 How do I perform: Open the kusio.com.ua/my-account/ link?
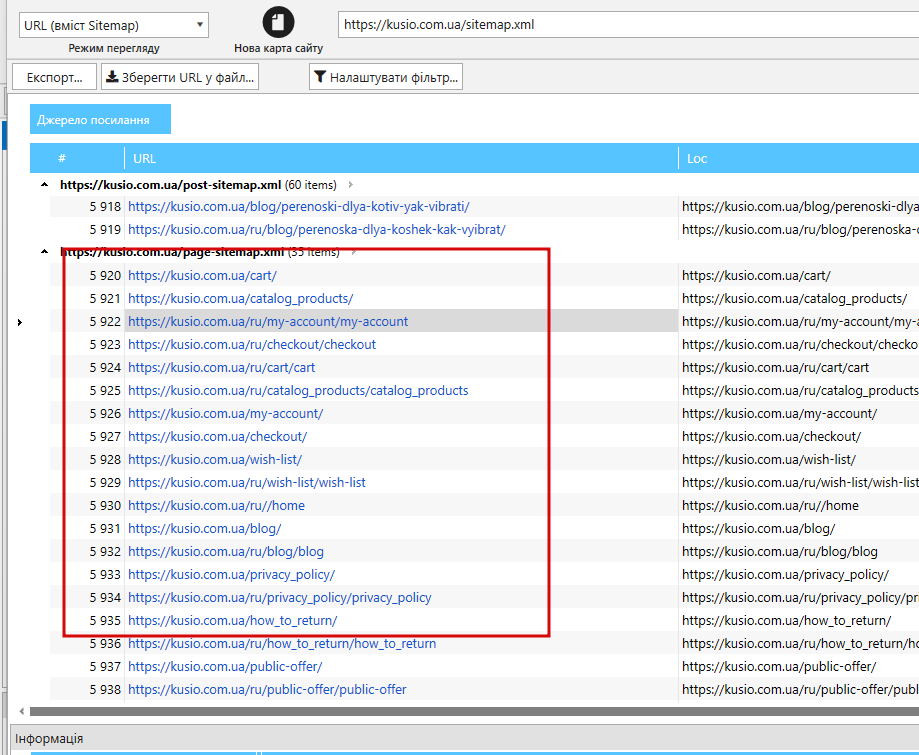tap(226, 413)
